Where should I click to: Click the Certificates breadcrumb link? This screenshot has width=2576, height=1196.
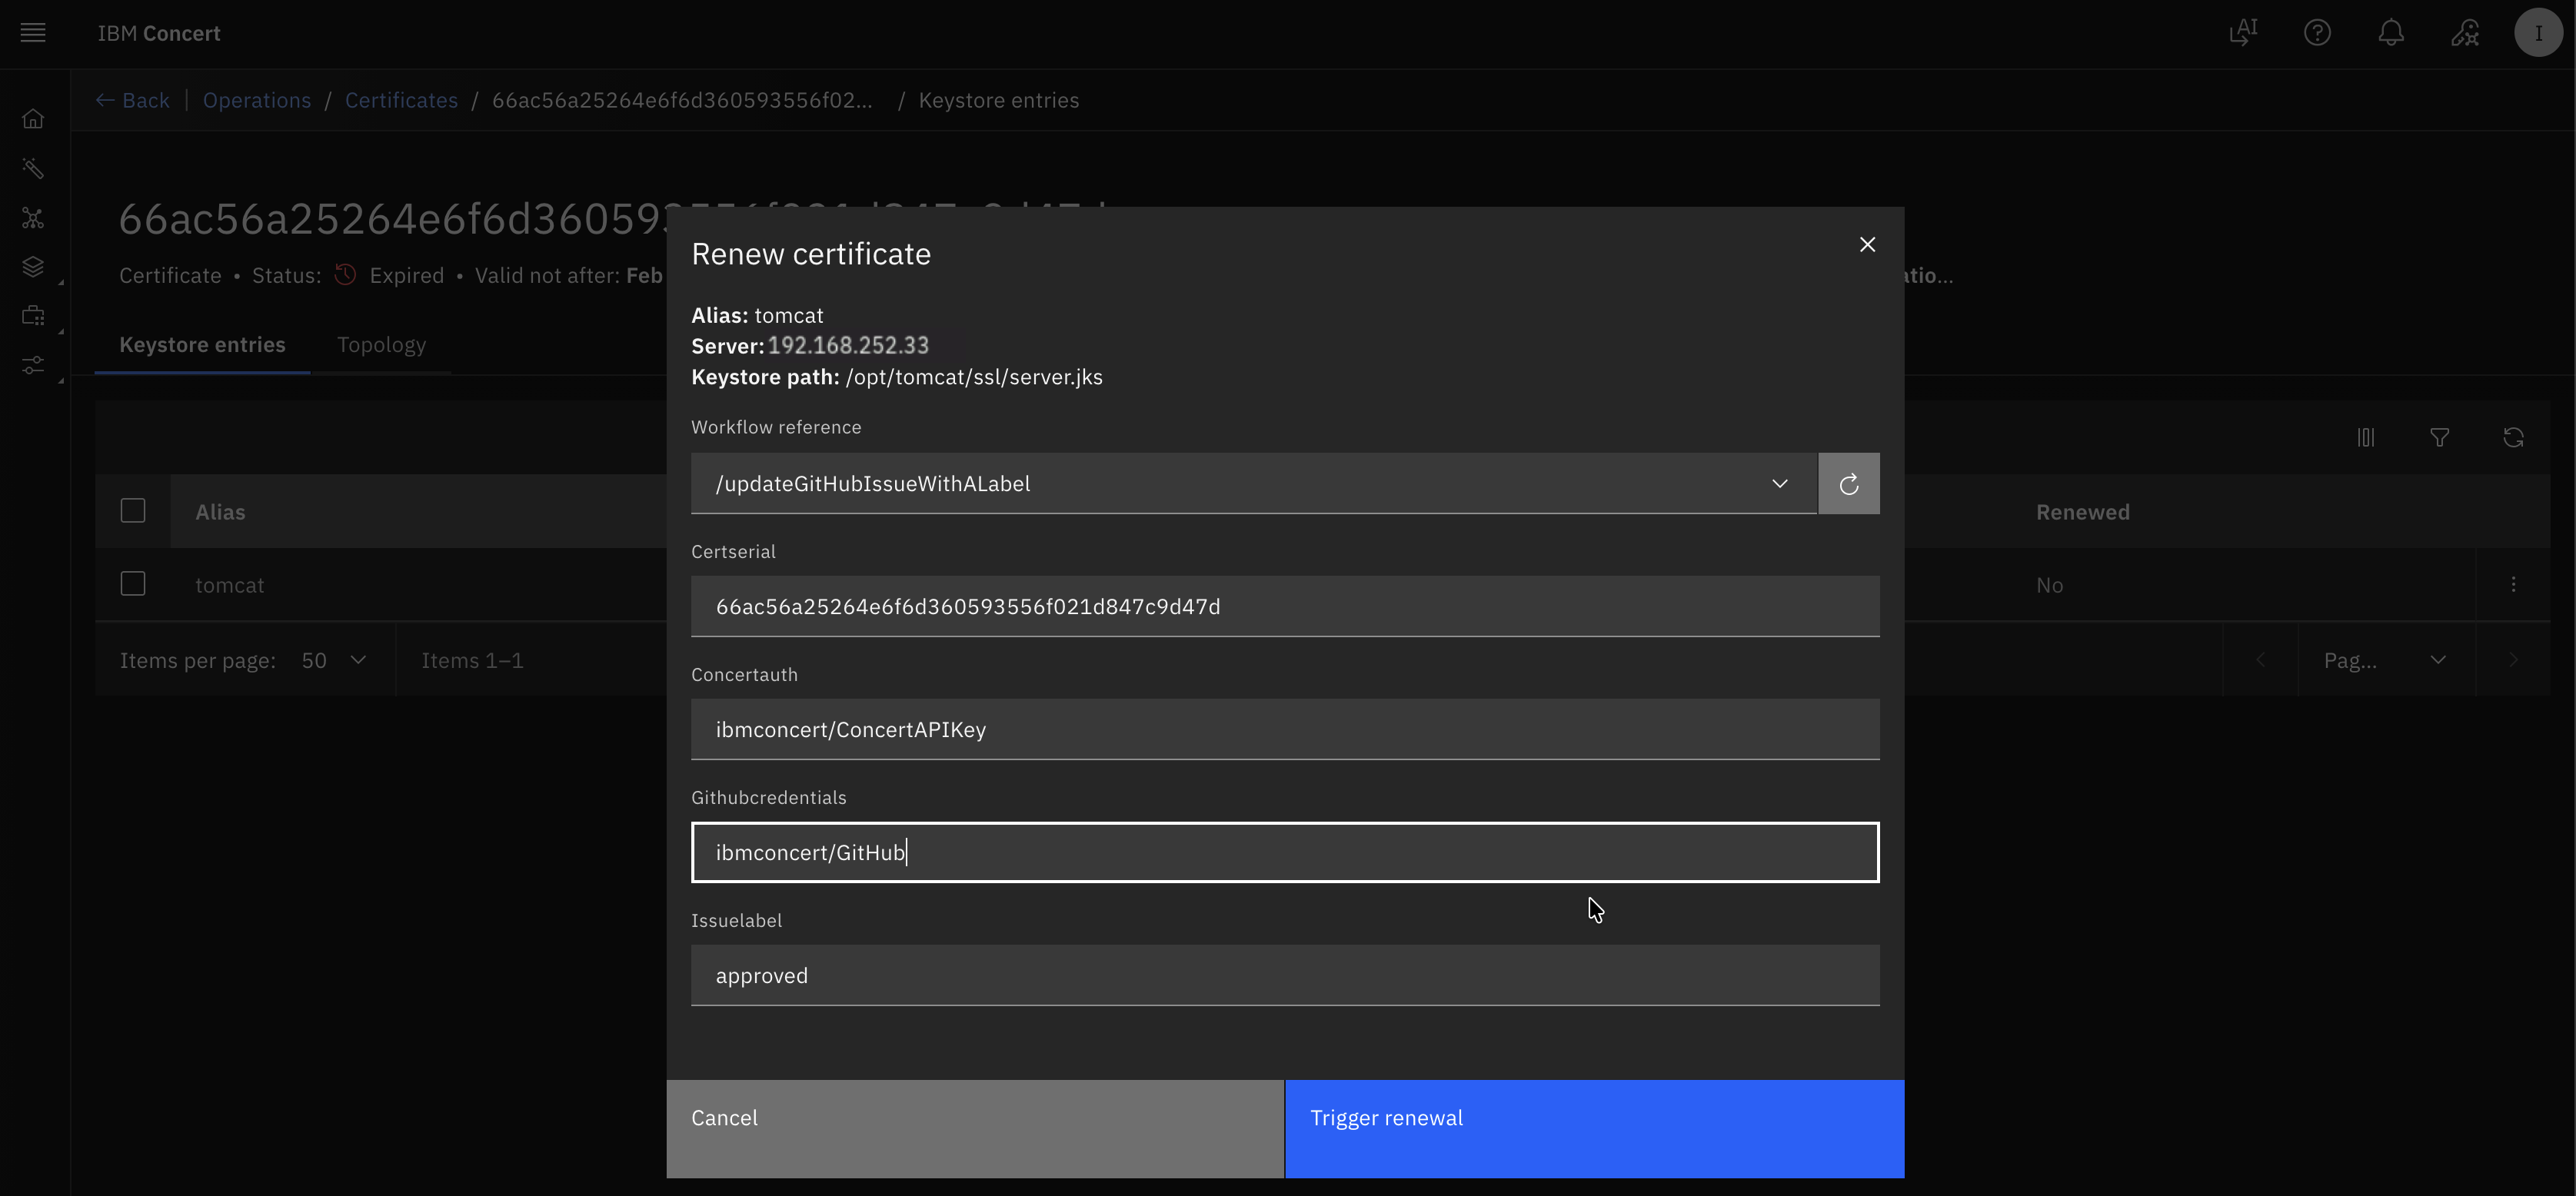tap(401, 100)
